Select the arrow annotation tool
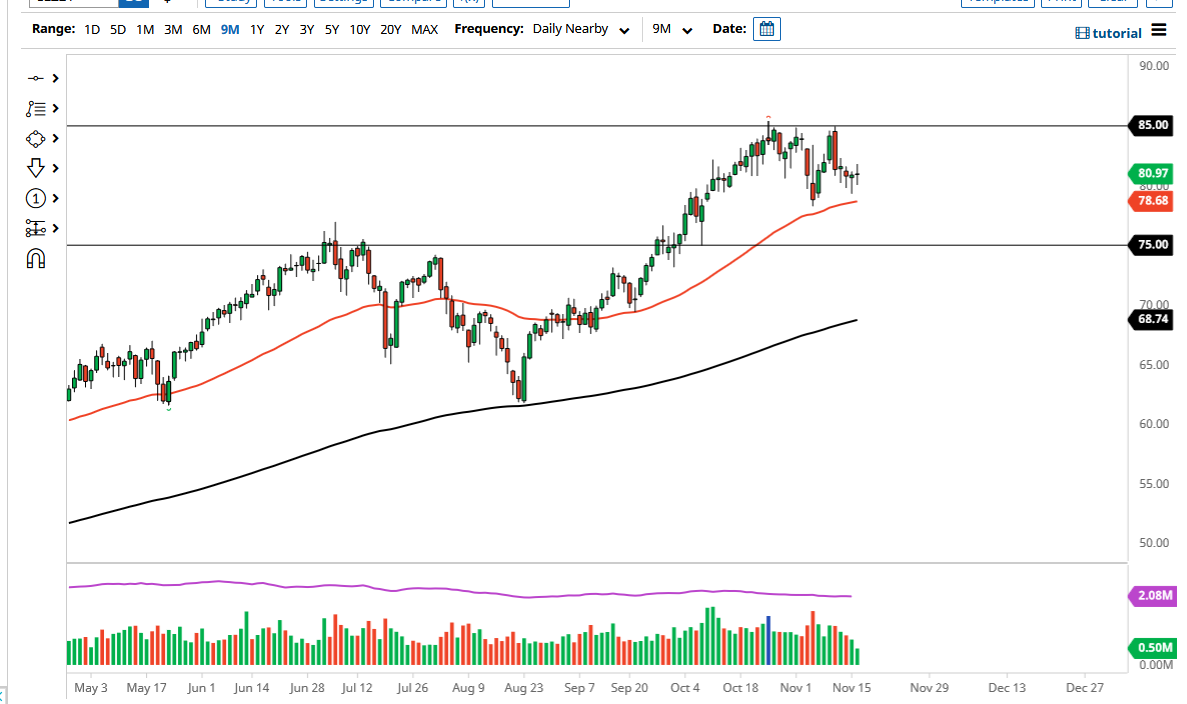Viewport: 1187px width, 704px height. click(34, 168)
